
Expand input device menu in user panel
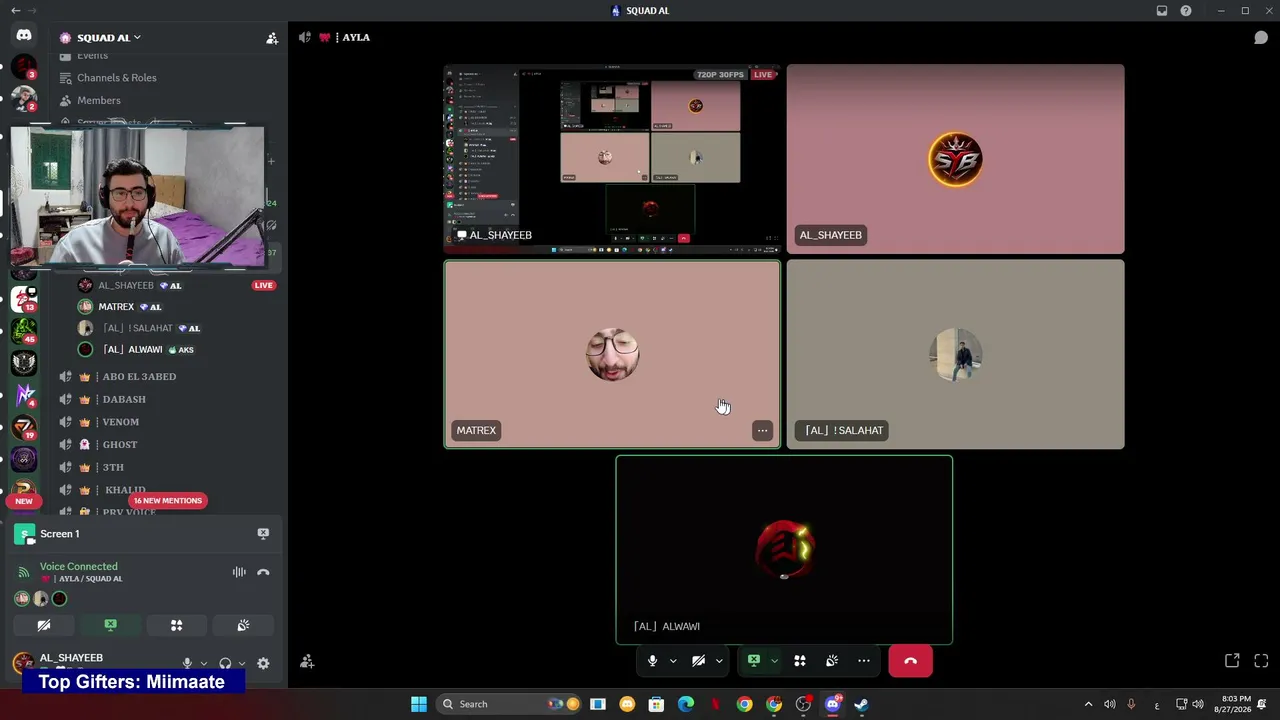point(204,663)
